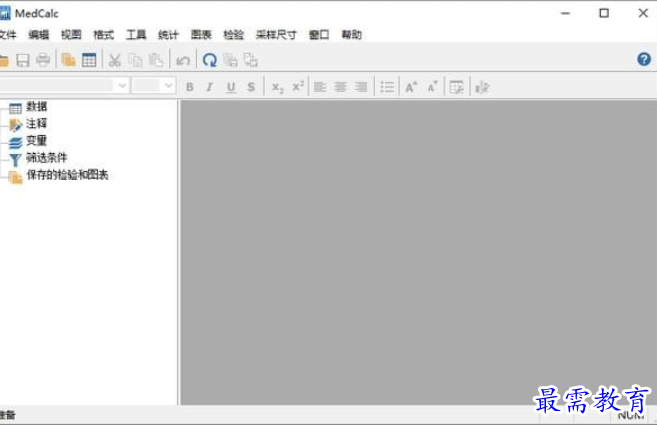Click the 筛选条件 funnel icon
Screen dimensions: 657x432
(x=15, y=160)
